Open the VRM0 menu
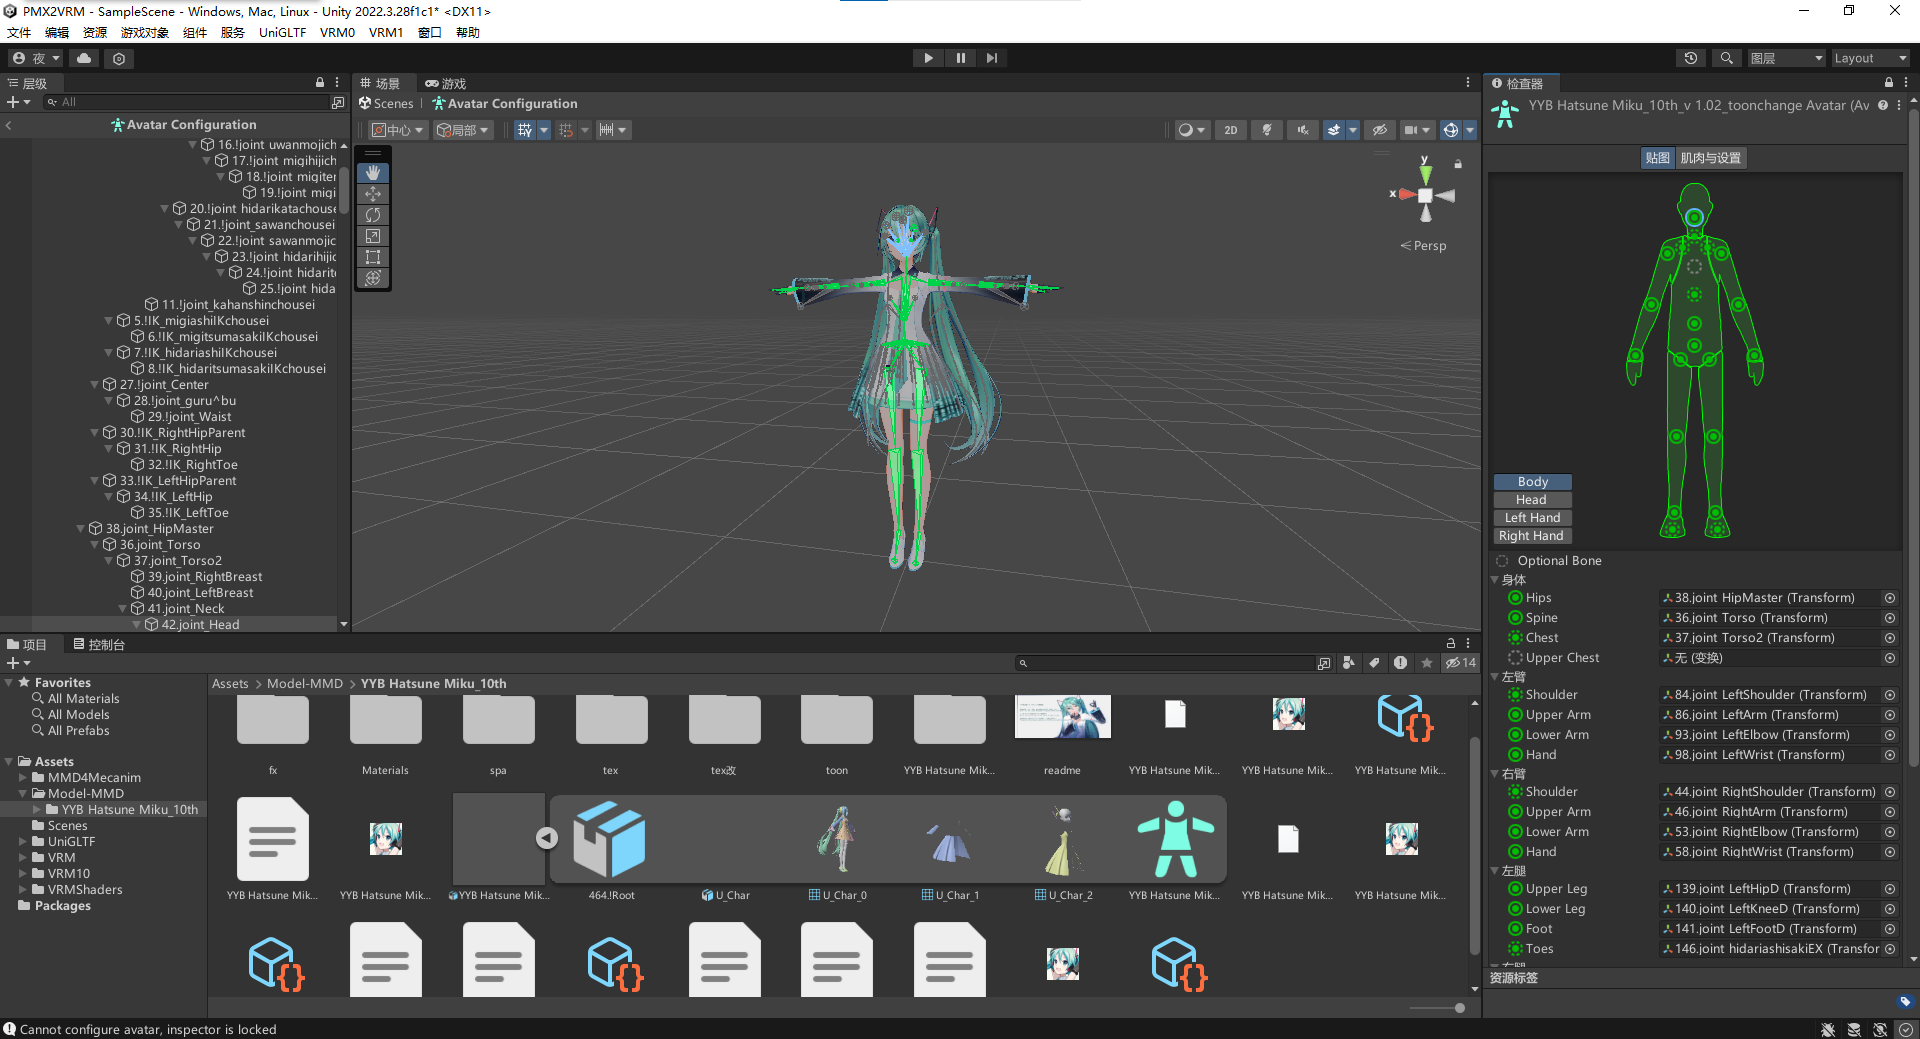Image resolution: width=1920 pixels, height=1039 pixels. (337, 32)
